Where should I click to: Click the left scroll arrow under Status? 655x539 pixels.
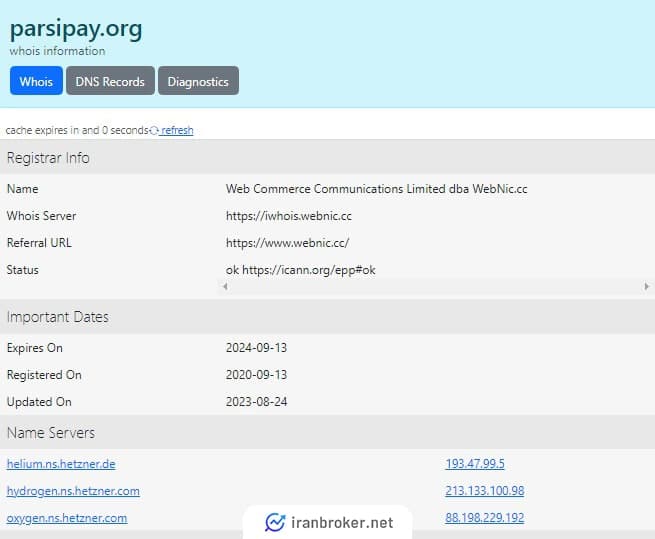[x=225, y=287]
